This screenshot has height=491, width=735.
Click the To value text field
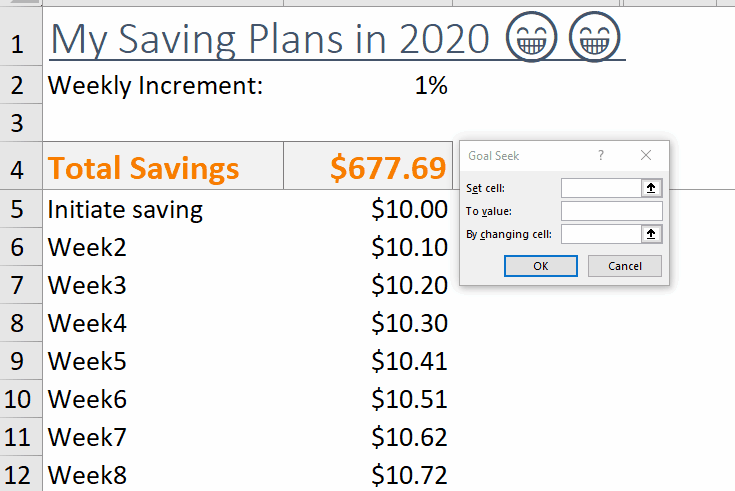[611, 211]
